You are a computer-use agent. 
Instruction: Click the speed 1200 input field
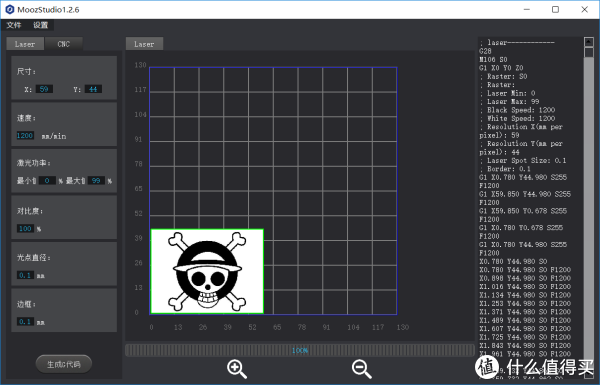pos(25,135)
